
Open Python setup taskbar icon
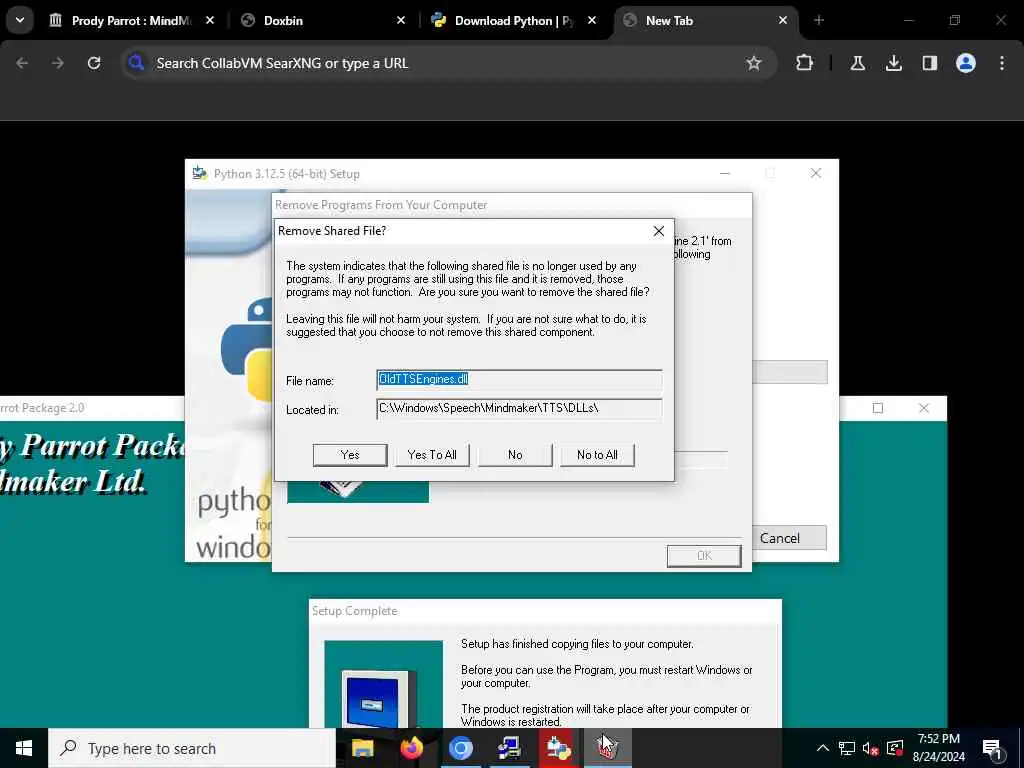(558, 748)
